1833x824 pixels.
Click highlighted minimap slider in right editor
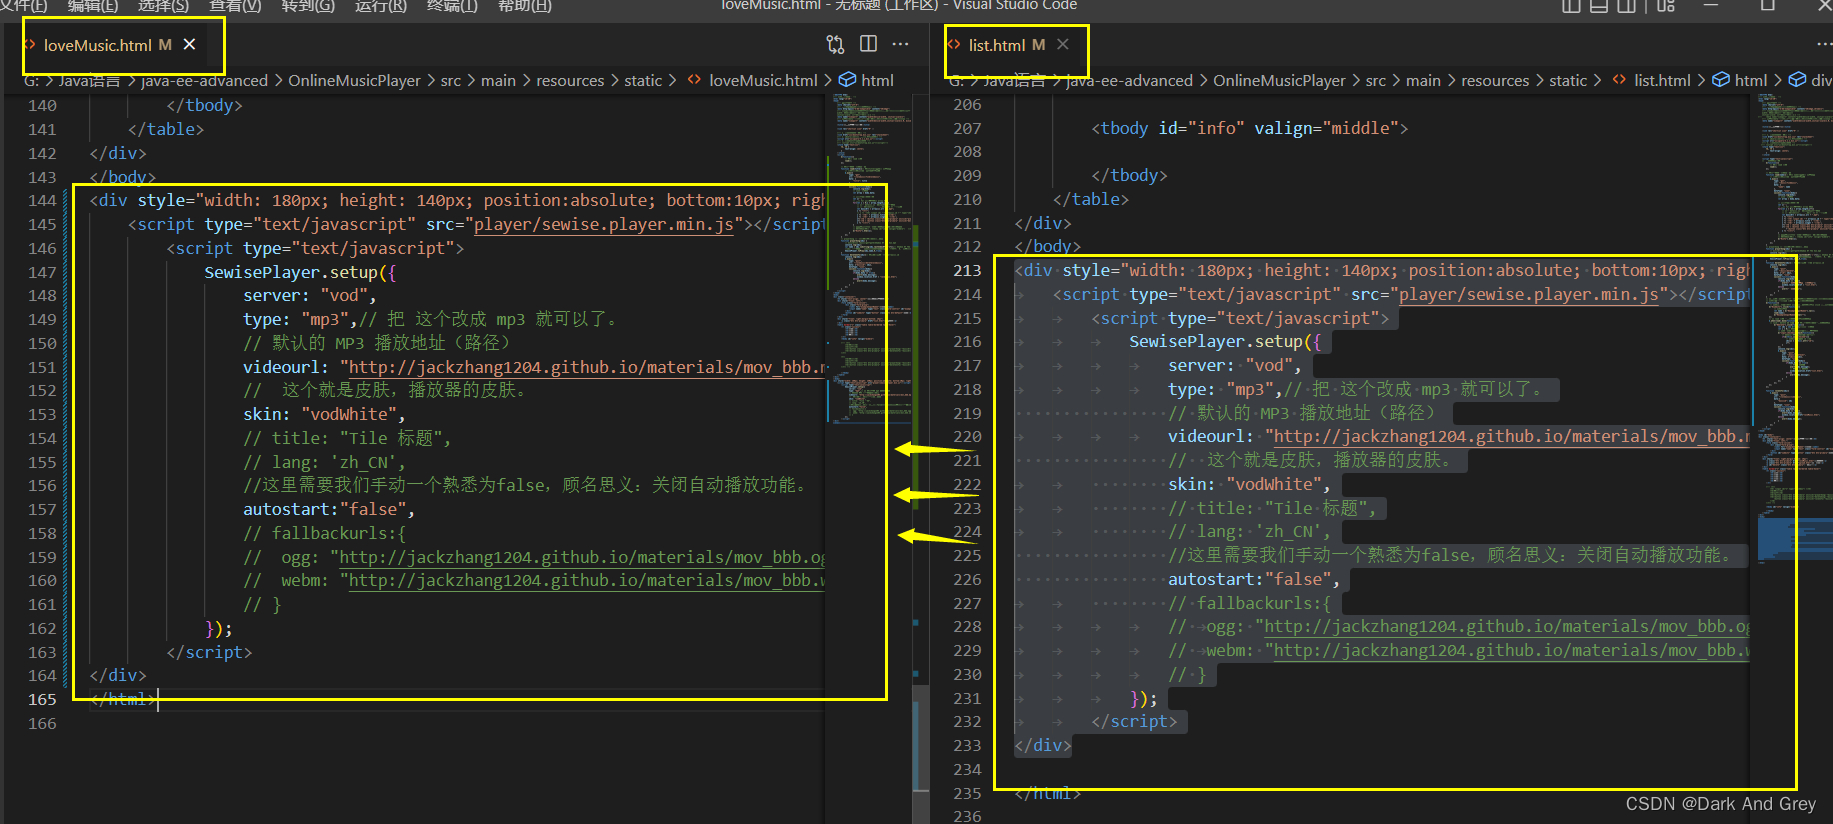coord(1795,537)
